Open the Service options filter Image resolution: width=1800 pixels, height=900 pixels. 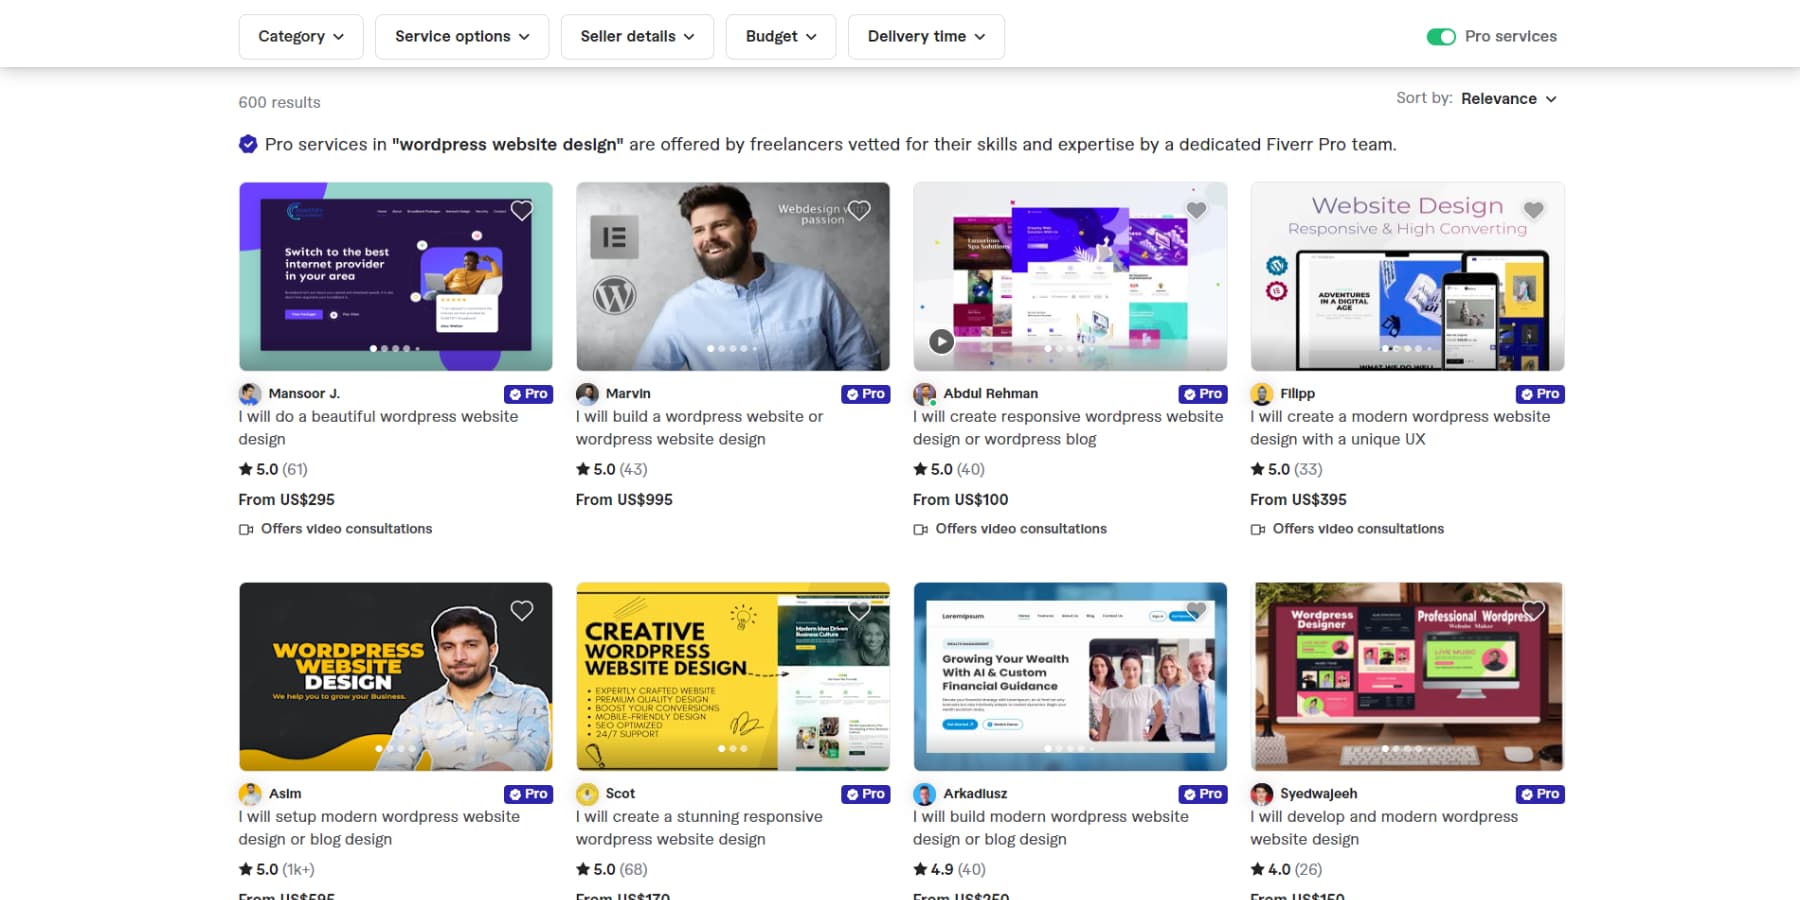click(461, 36)
